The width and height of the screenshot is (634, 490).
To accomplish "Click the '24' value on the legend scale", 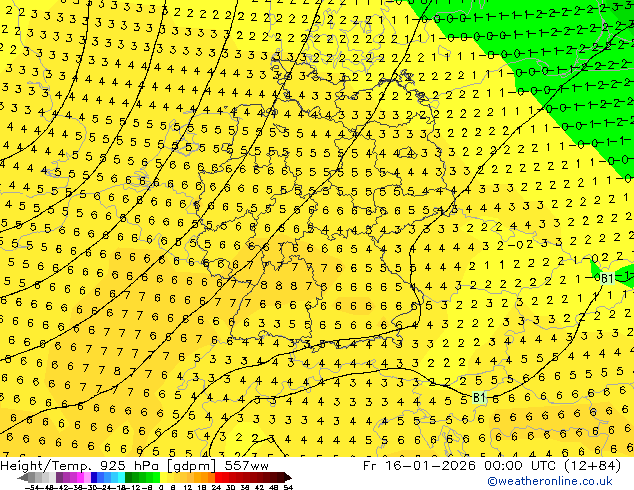I will point(216,487).
